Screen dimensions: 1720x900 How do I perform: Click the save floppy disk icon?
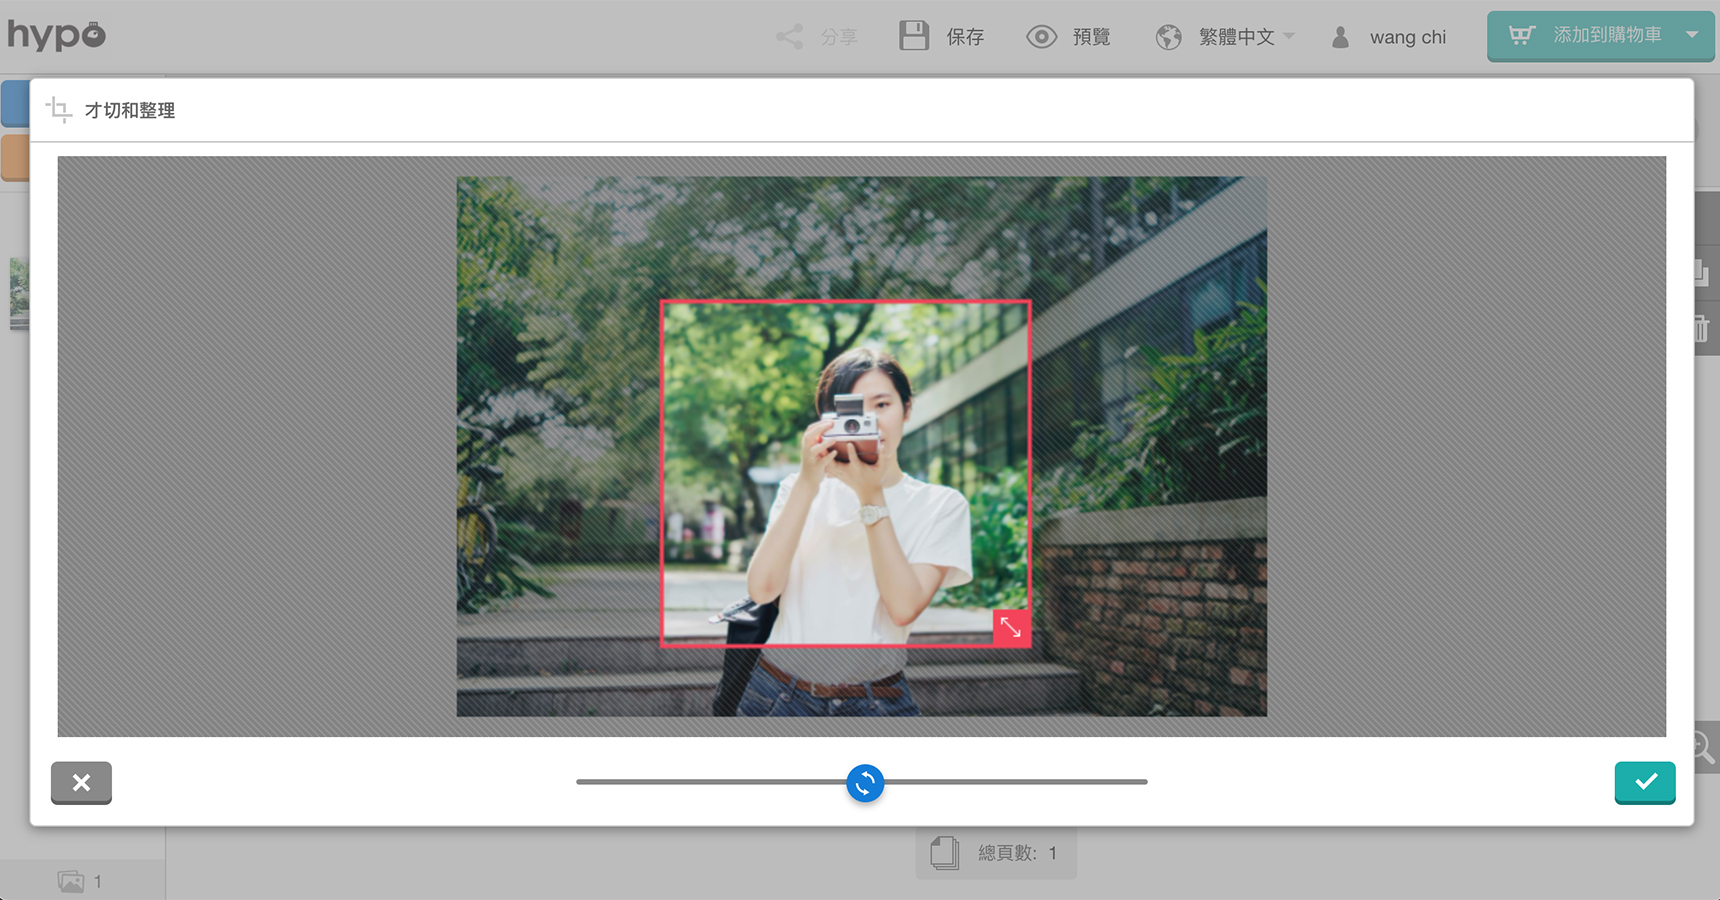point(913,36)
